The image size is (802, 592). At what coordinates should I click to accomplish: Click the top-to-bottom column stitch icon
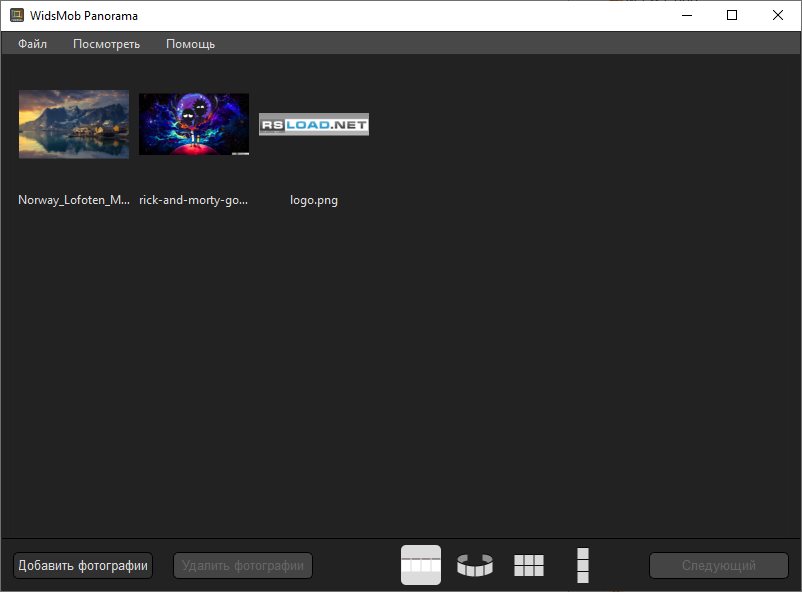pyautogui.click(x=582, y=565)
